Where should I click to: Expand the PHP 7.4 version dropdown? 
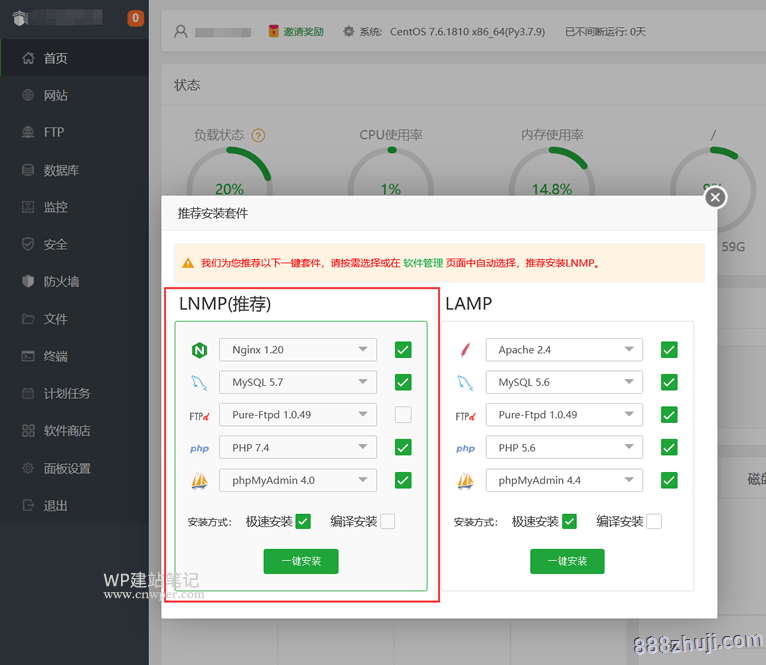tap(298, 448)
